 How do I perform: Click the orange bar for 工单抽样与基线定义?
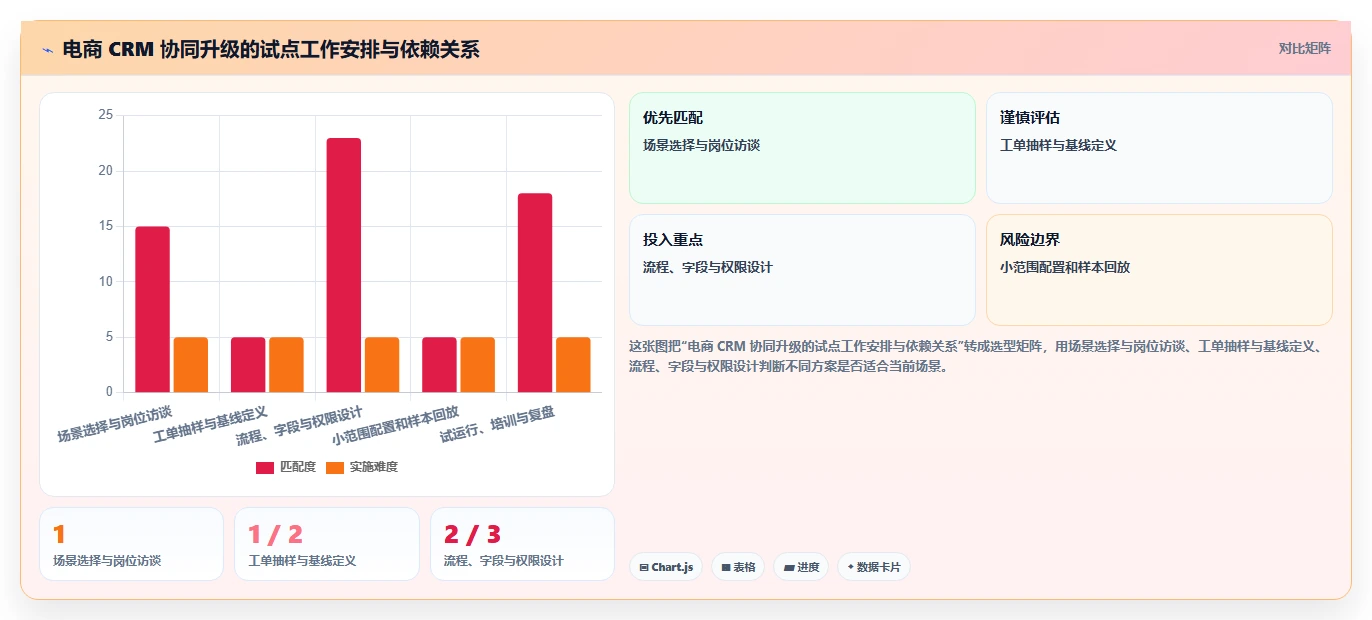(286, 365)
